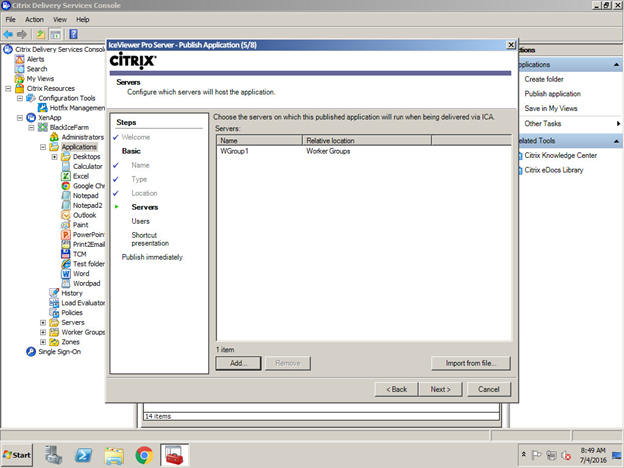Collapse the Applications tree node

coord(43,147)
